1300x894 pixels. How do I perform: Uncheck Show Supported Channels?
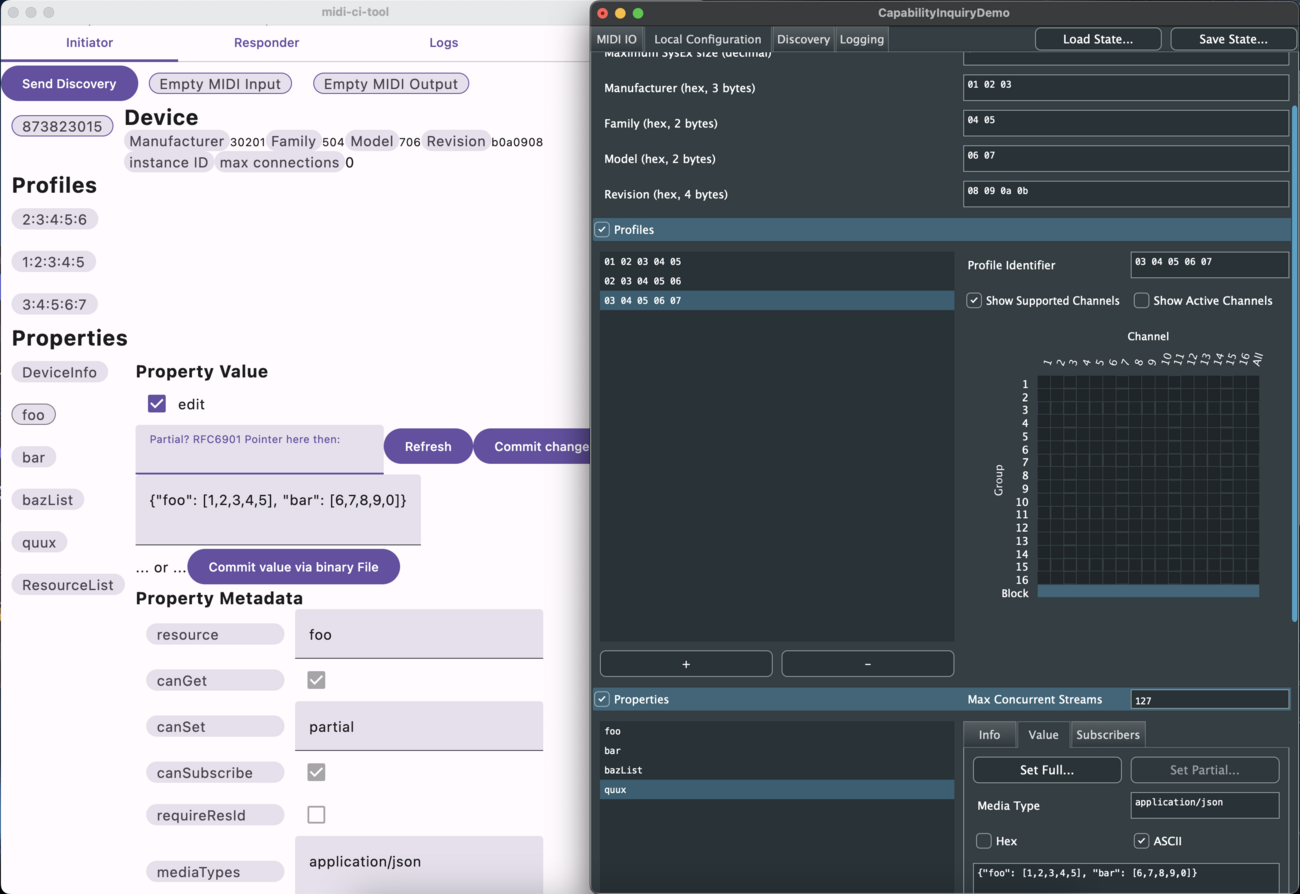pos(974,301)
